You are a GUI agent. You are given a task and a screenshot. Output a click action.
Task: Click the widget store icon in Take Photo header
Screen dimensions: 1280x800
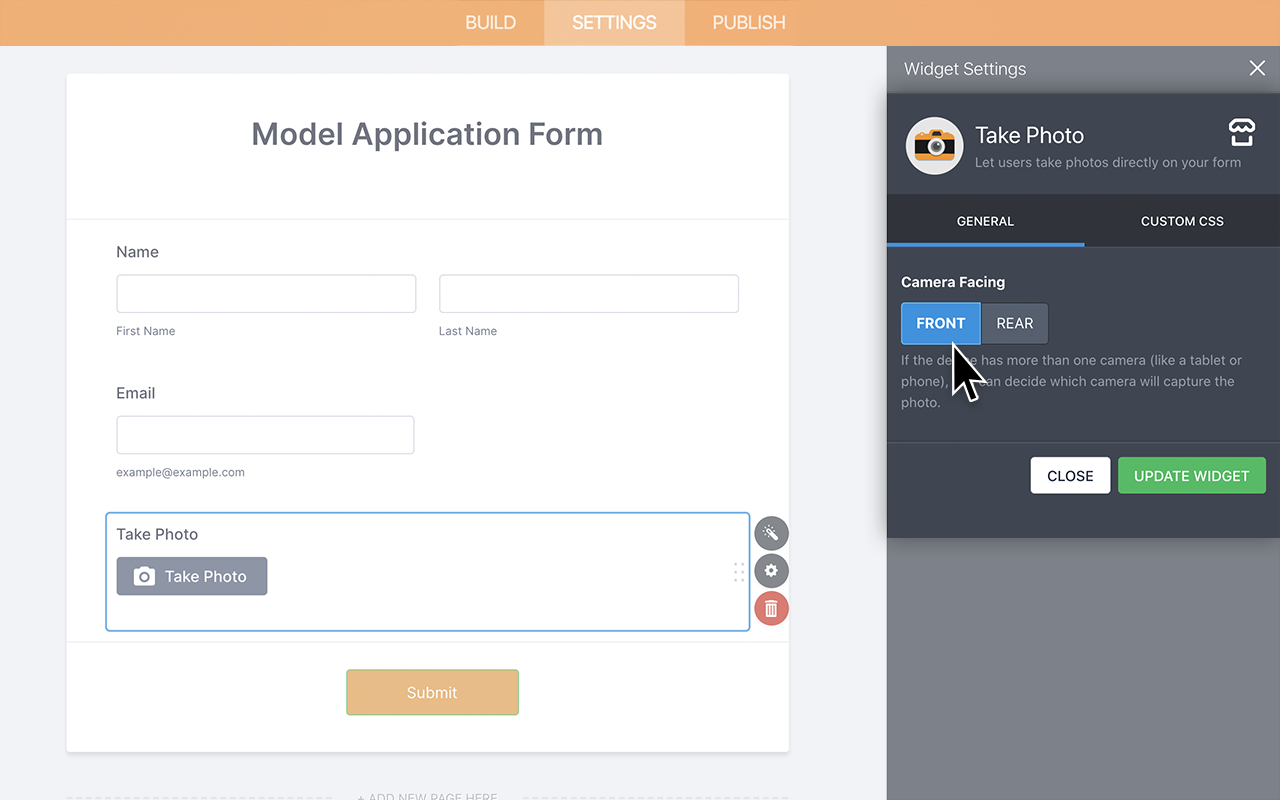1241,132
